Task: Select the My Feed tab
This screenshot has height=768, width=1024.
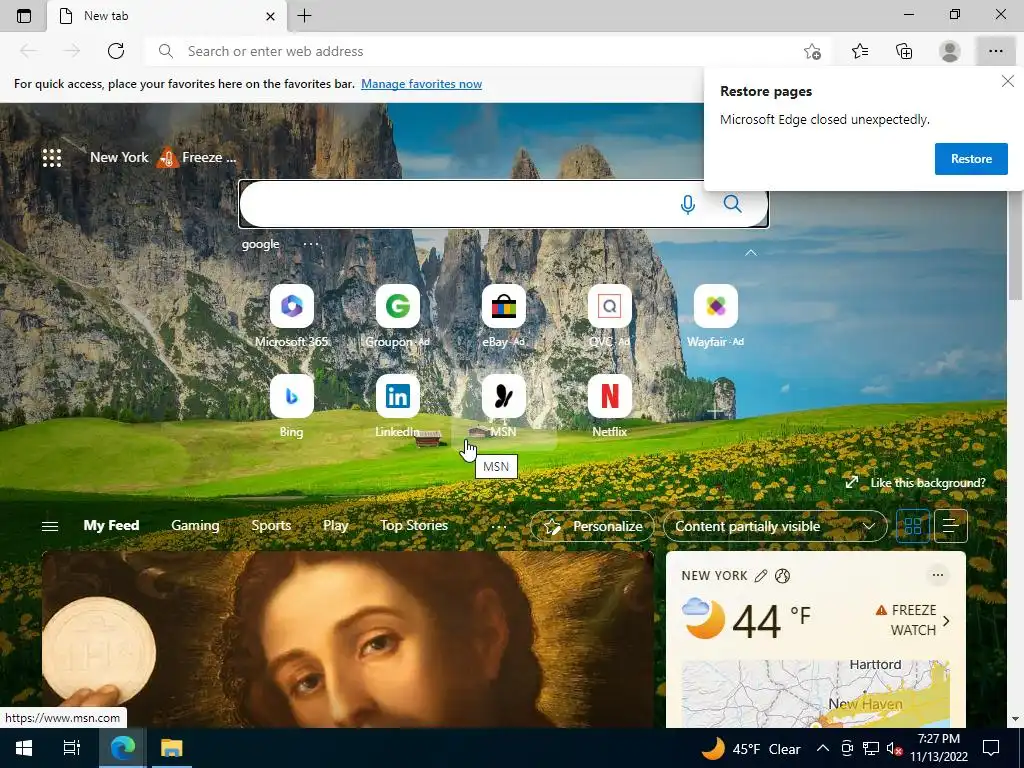Action: 111,525
